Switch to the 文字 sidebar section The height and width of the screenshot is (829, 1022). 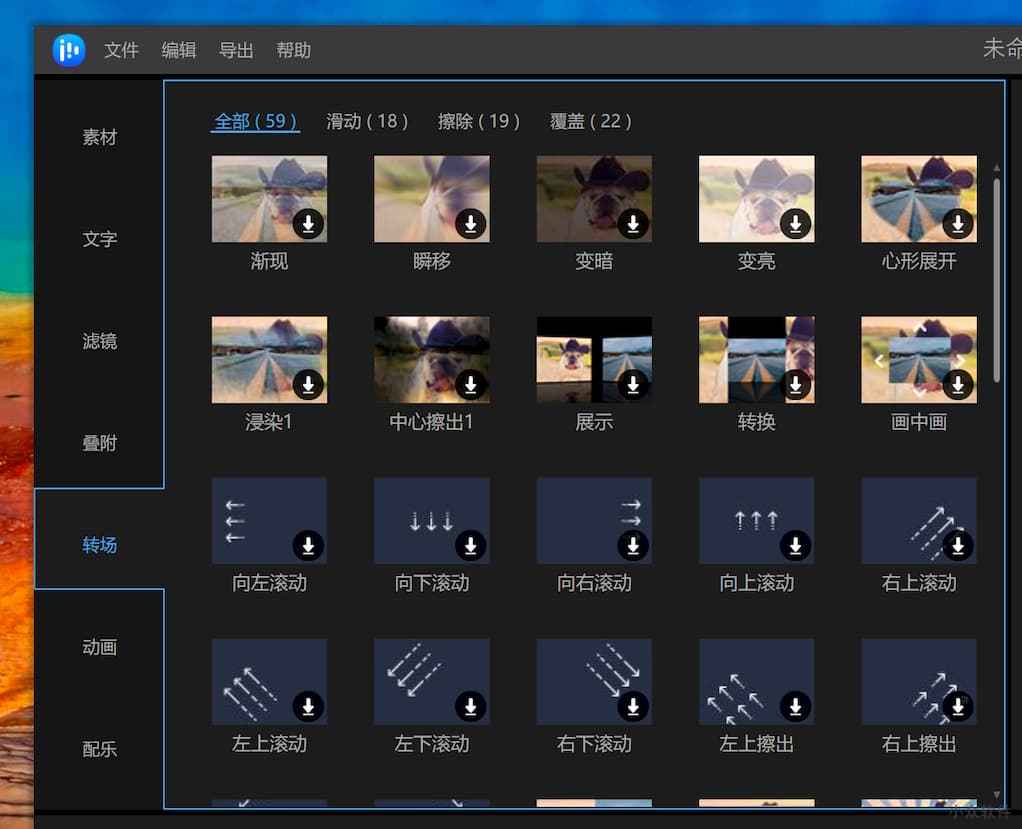(x=99, y=239)
